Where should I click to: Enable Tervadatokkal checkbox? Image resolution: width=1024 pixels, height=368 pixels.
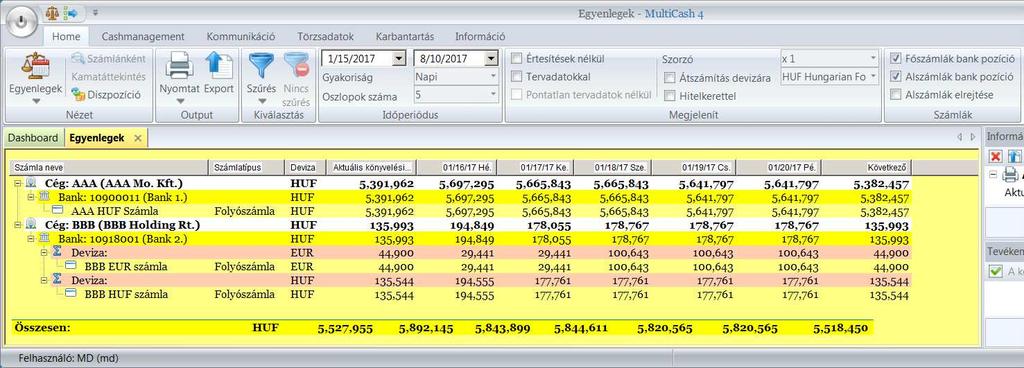click(x=517, y=76)
